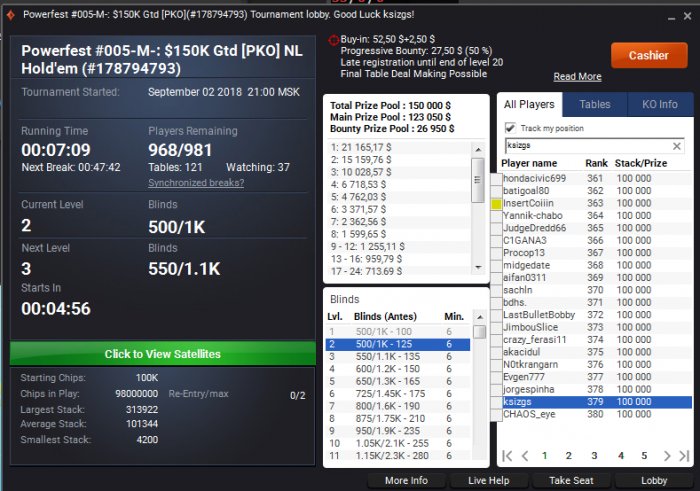This screenshot has width=700, height=491.
Task: Switch to the Tables tab
Action: pyautogui.click(x=595, y=104)
